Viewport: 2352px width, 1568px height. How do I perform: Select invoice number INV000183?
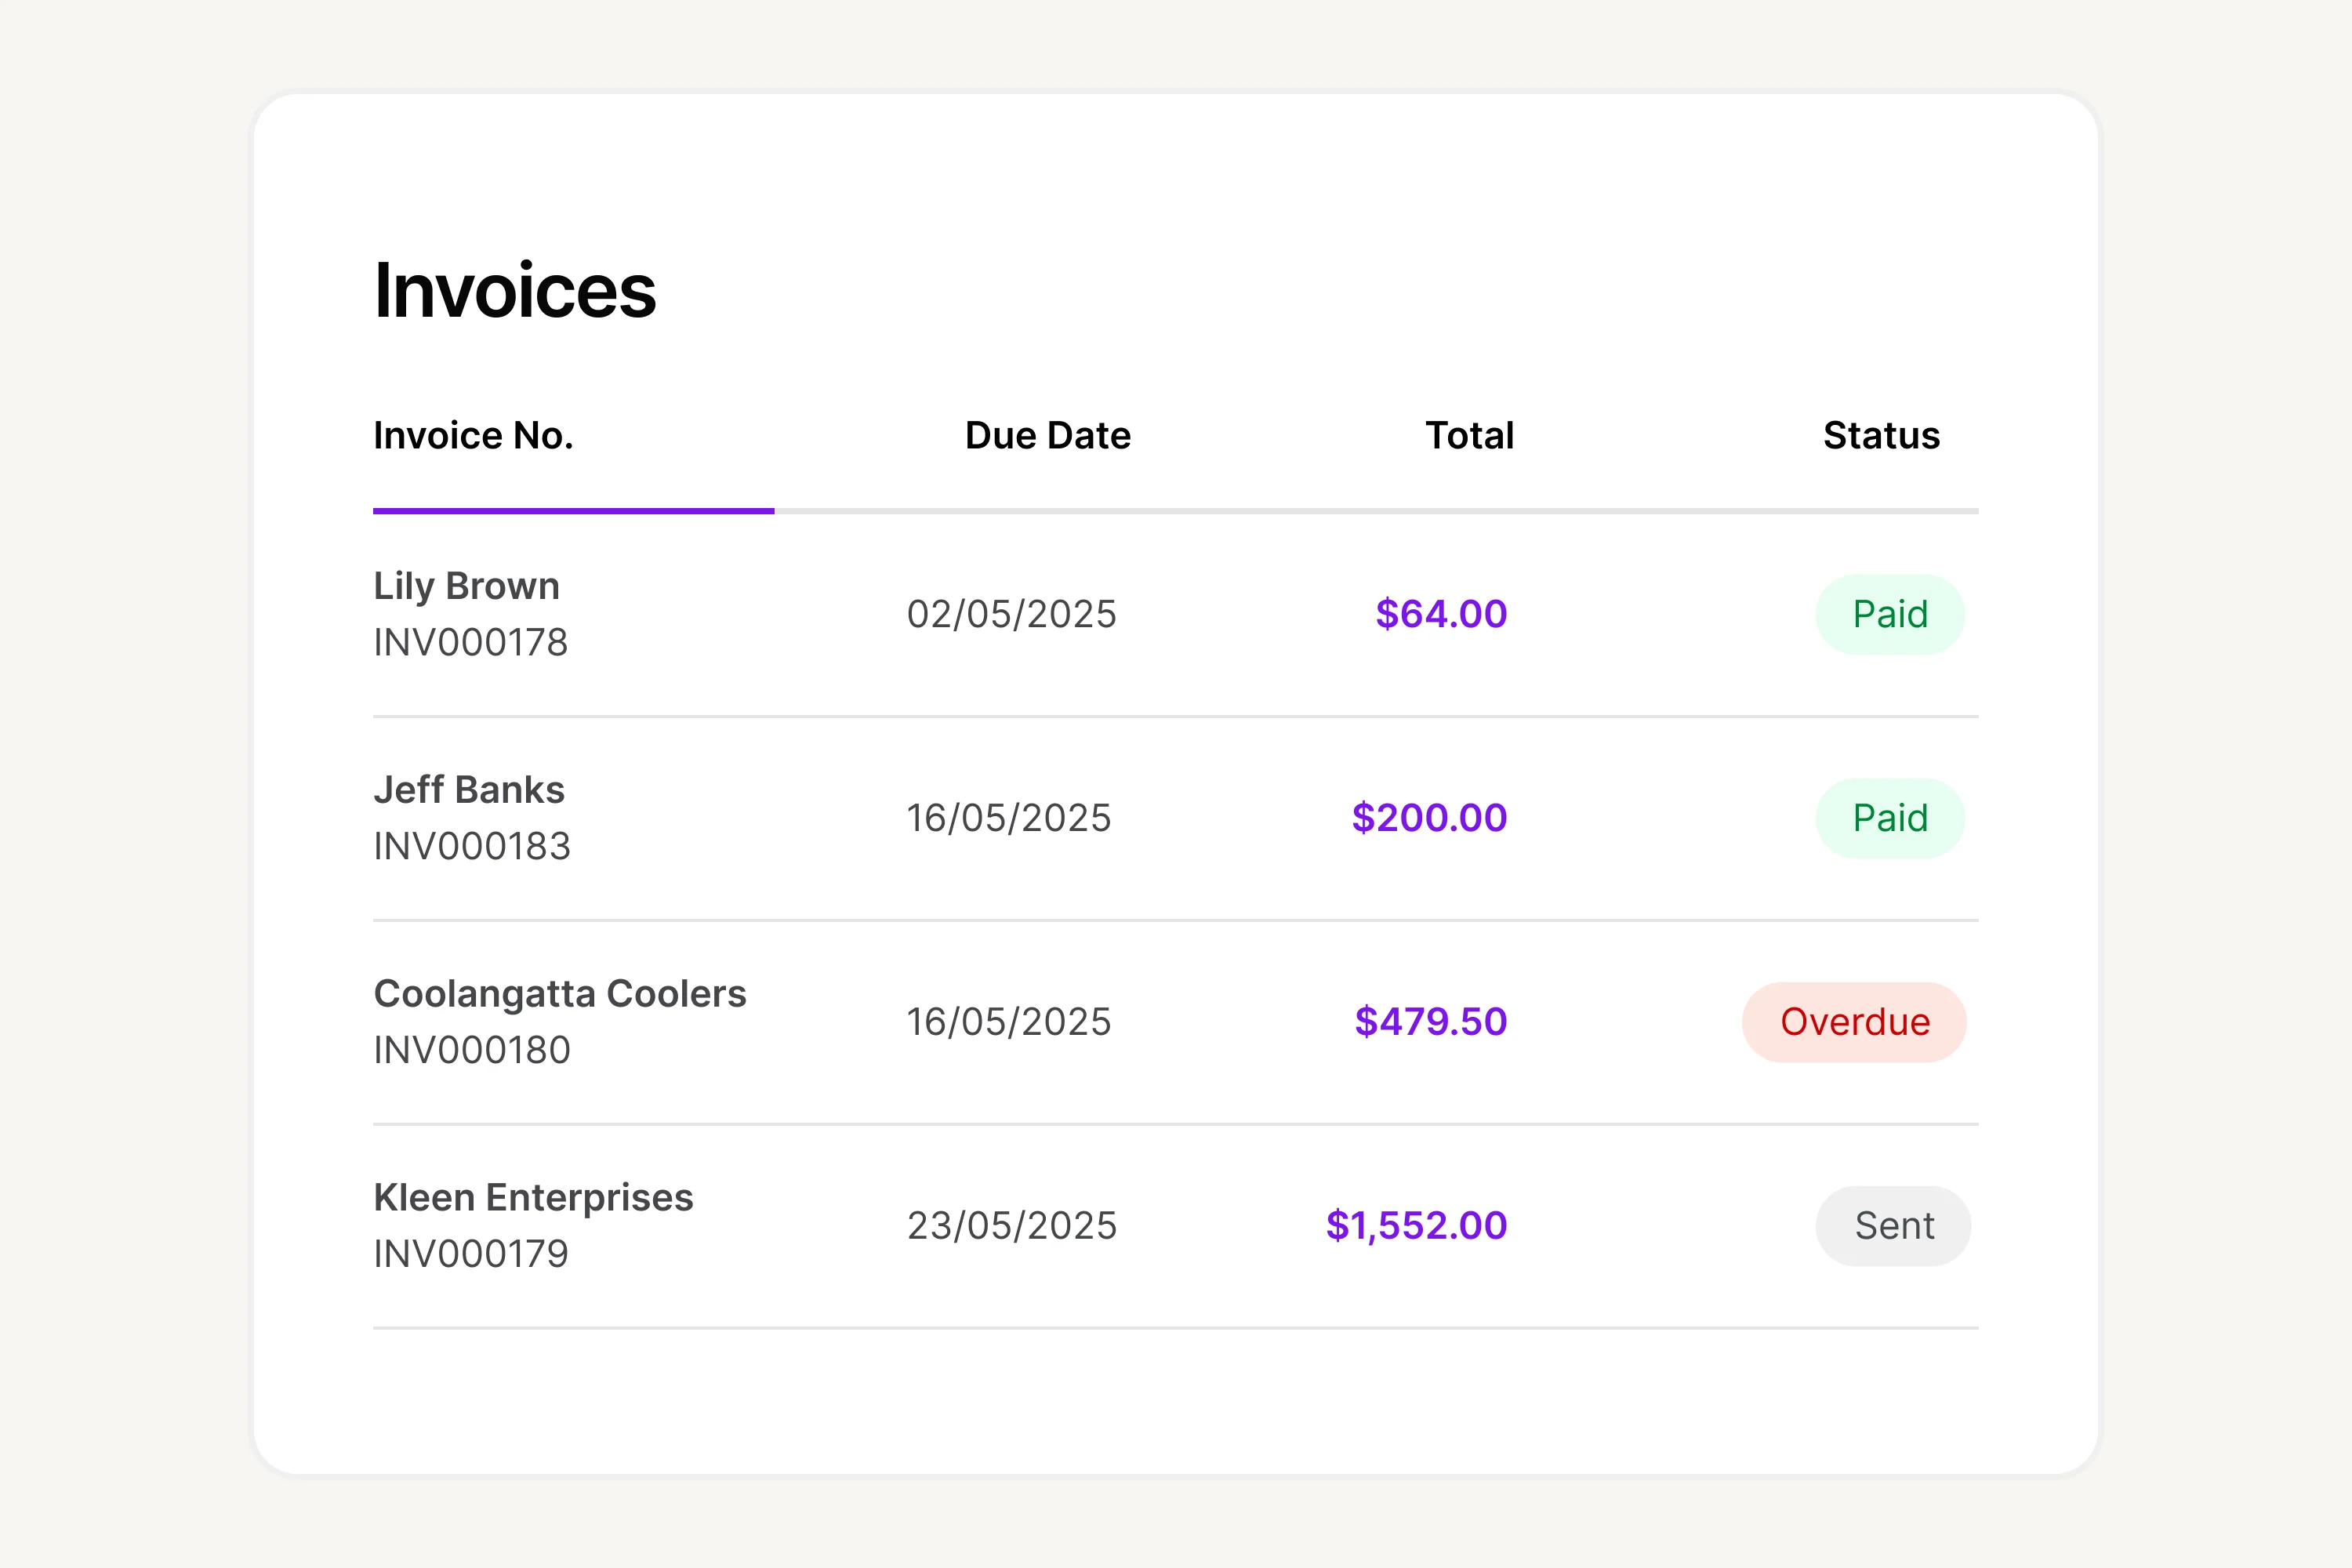471,847
